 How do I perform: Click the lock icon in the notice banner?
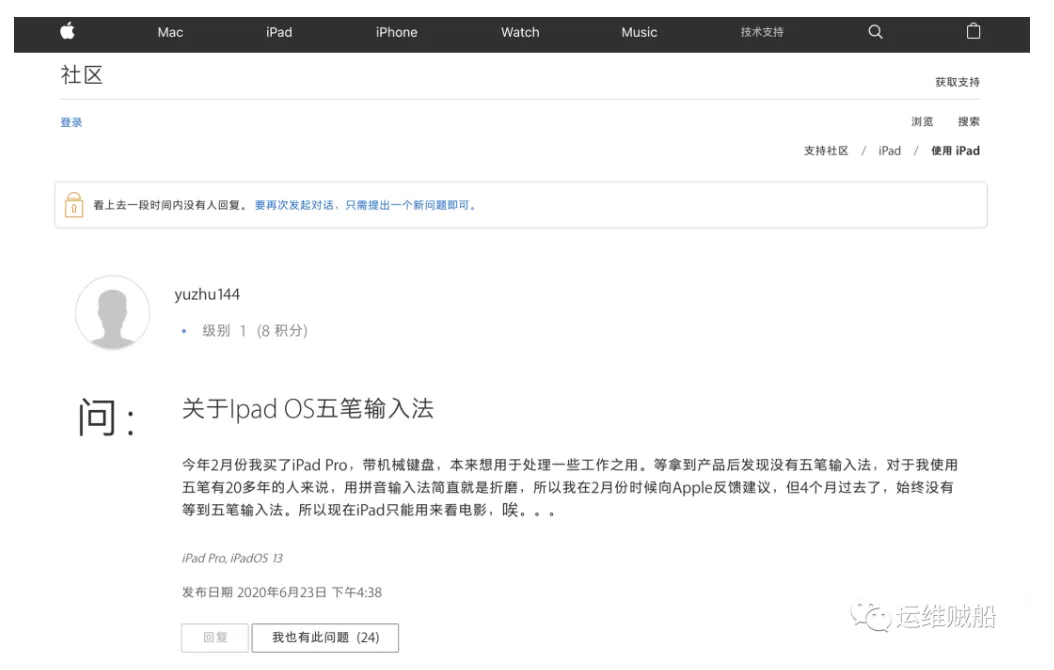point(74,205)
